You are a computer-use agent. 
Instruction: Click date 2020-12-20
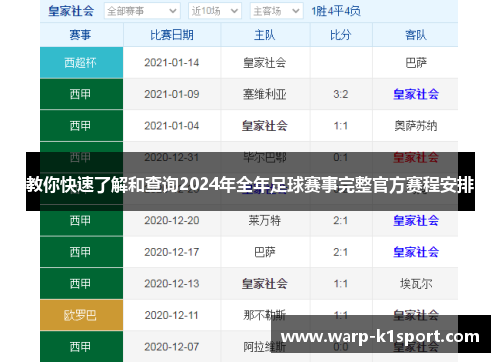coord(172,220)
